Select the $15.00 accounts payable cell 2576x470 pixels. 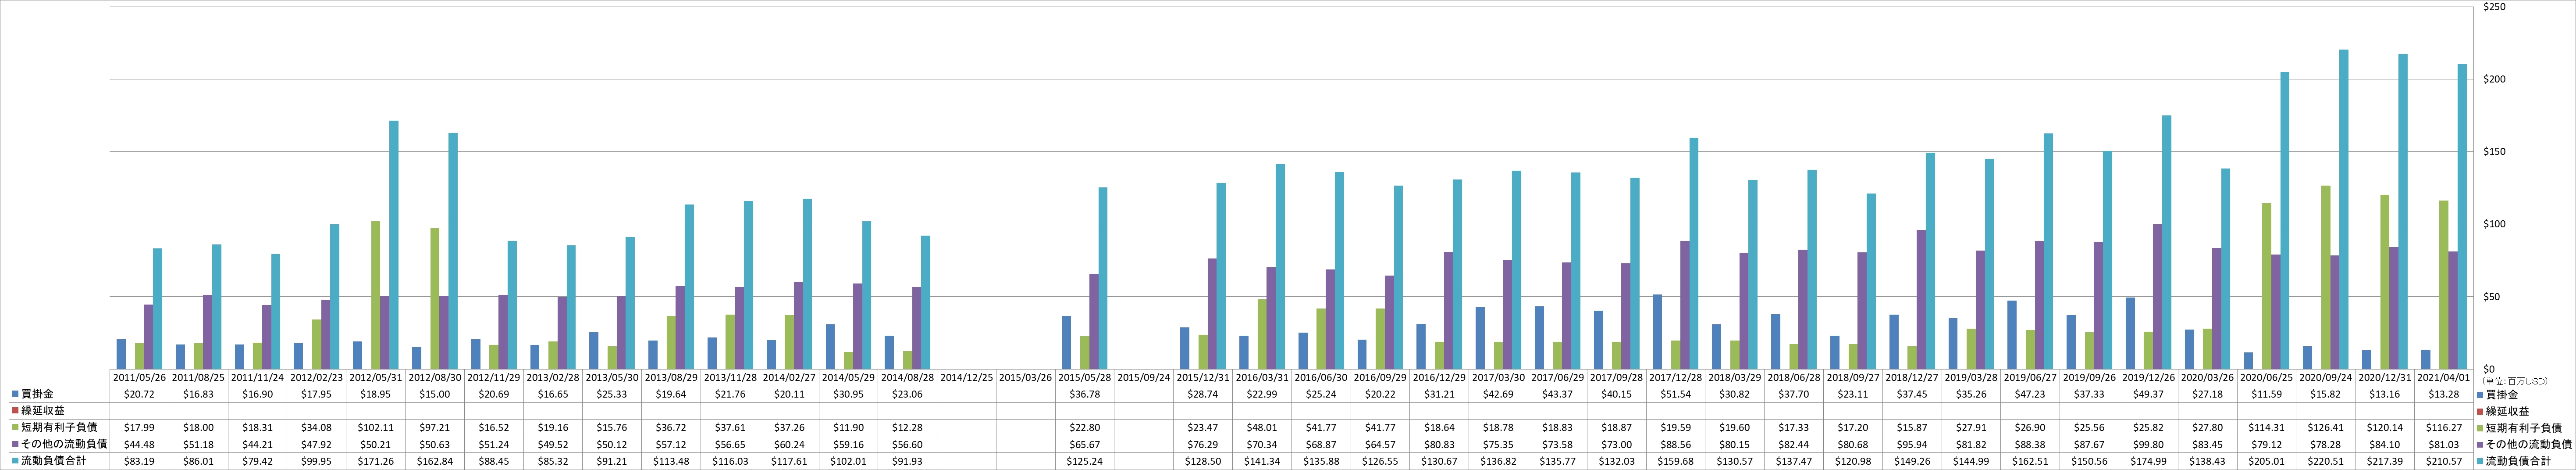tap(435, 395)
